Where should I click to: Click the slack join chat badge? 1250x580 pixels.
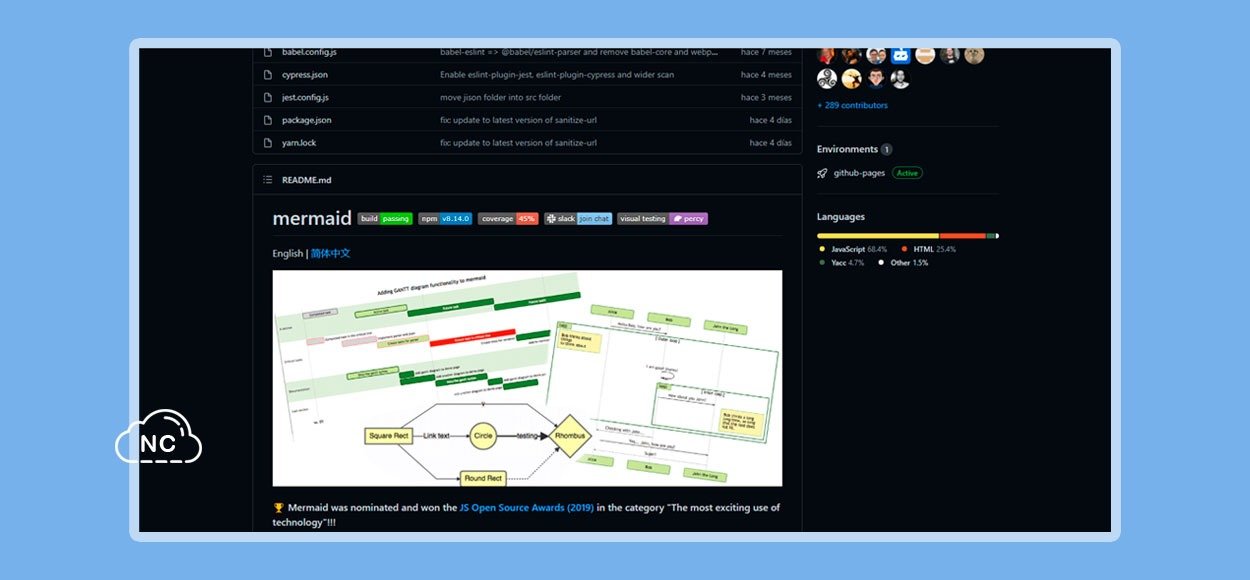(578, 218)
